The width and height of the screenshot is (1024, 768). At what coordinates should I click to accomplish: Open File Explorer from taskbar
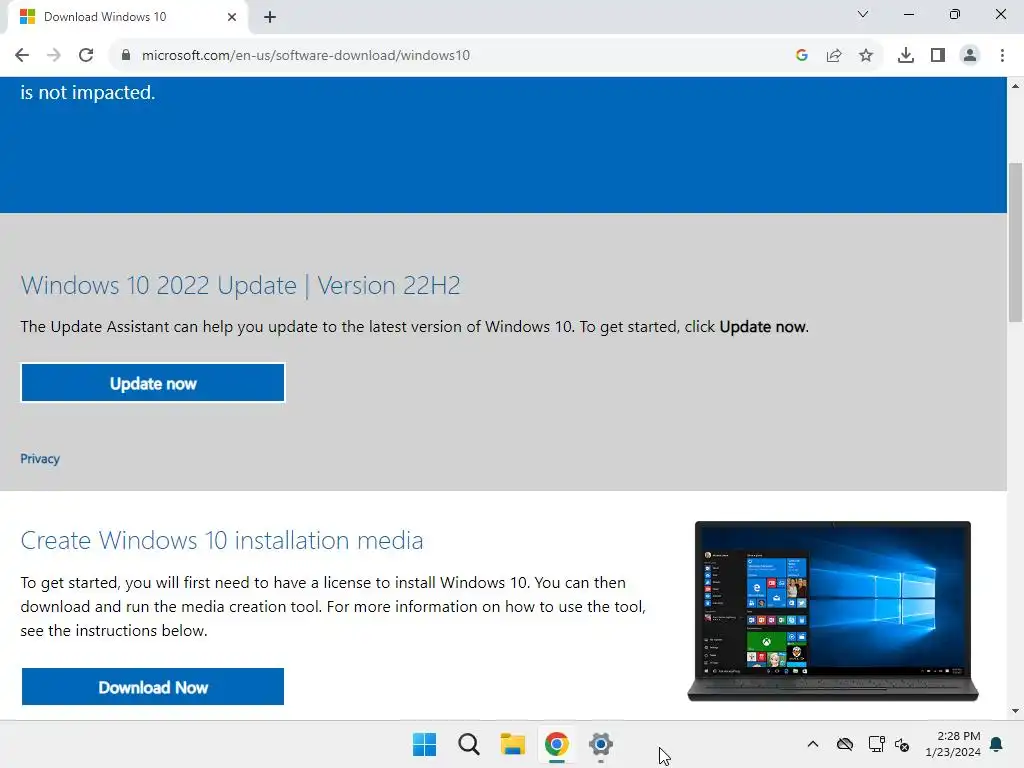point(513,744)
